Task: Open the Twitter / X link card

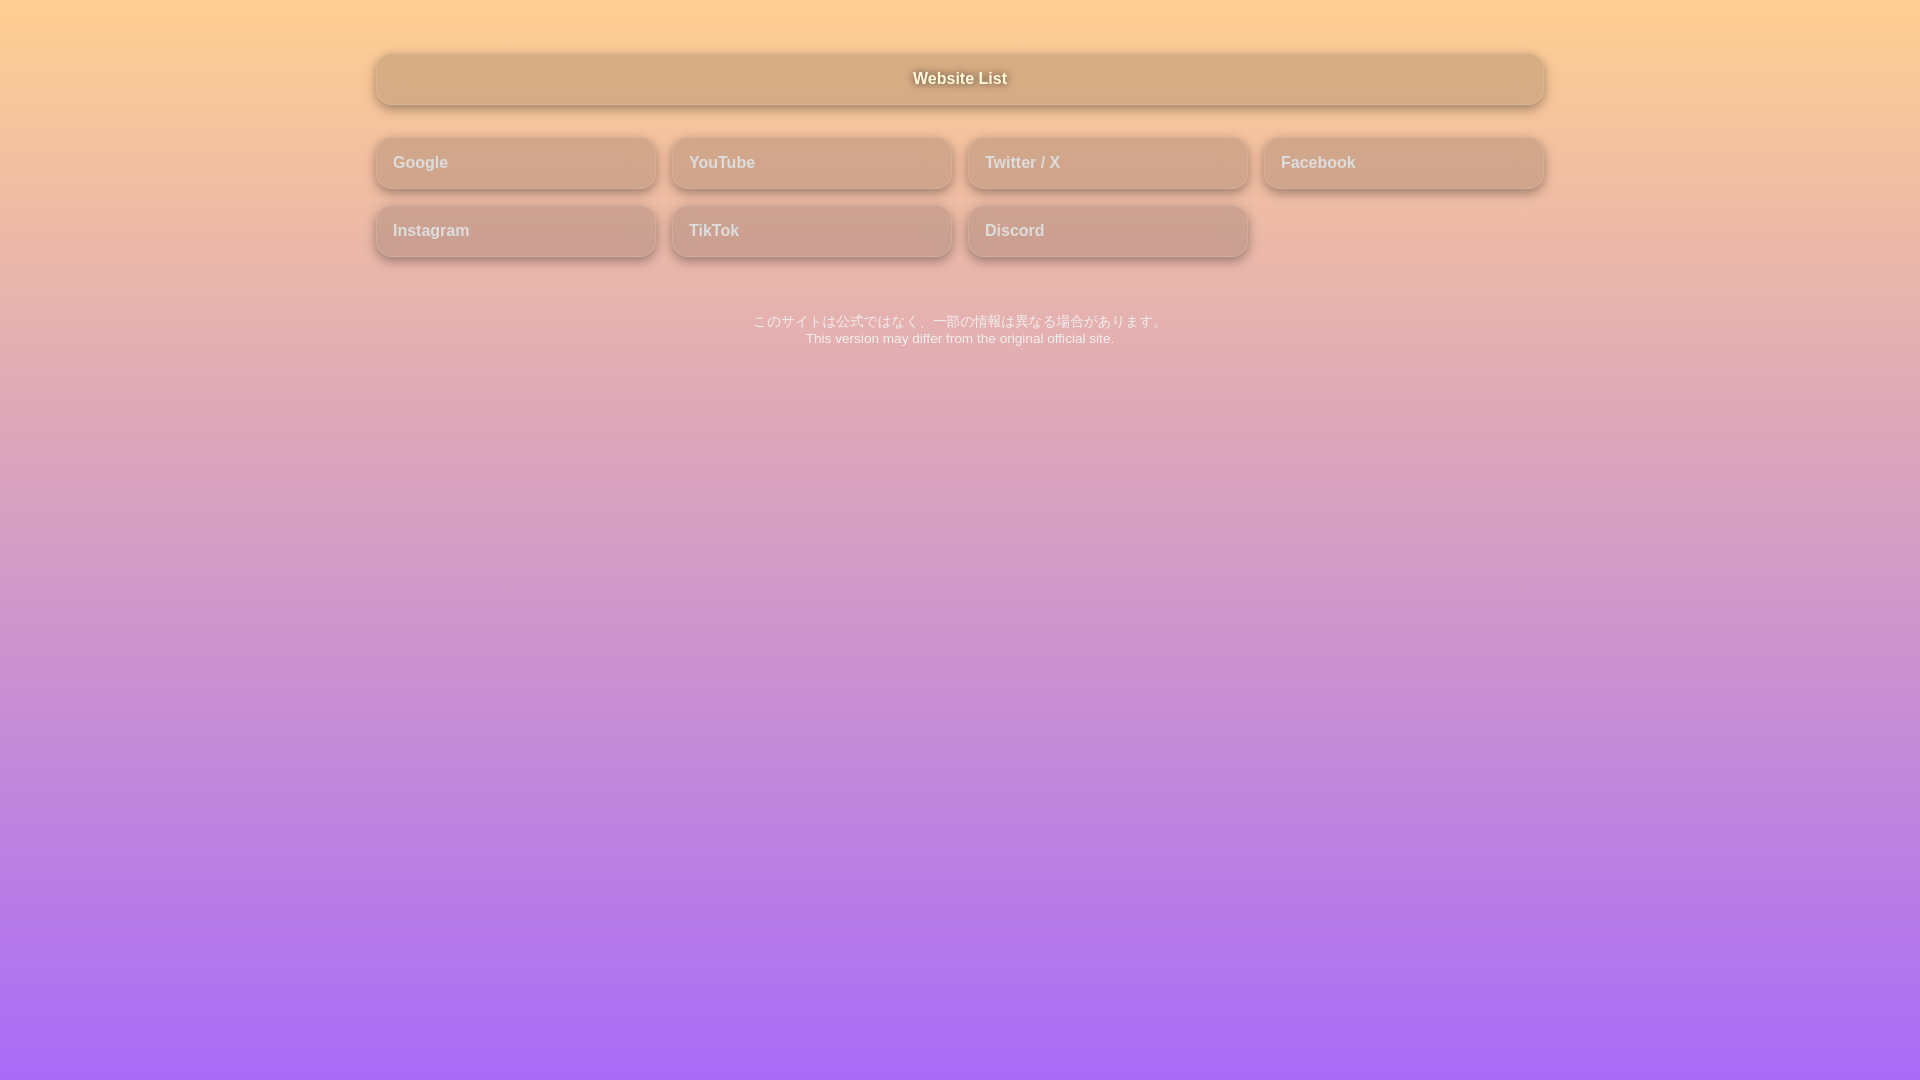Action: (x=1108, y=163)
